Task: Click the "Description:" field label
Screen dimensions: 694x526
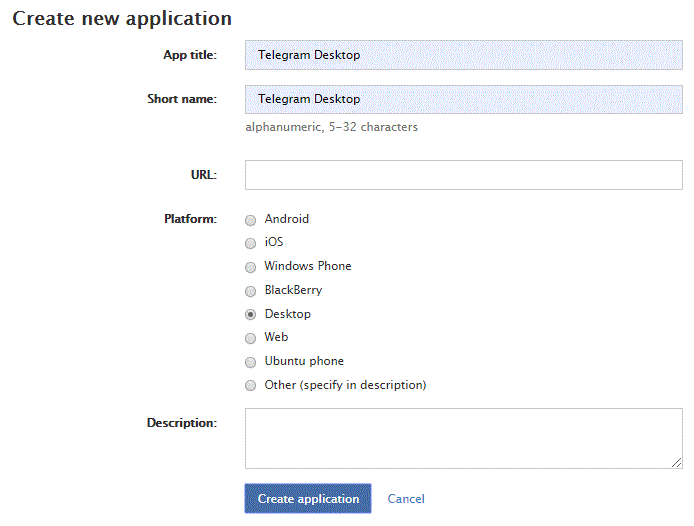Action: (x=182, y=423)
